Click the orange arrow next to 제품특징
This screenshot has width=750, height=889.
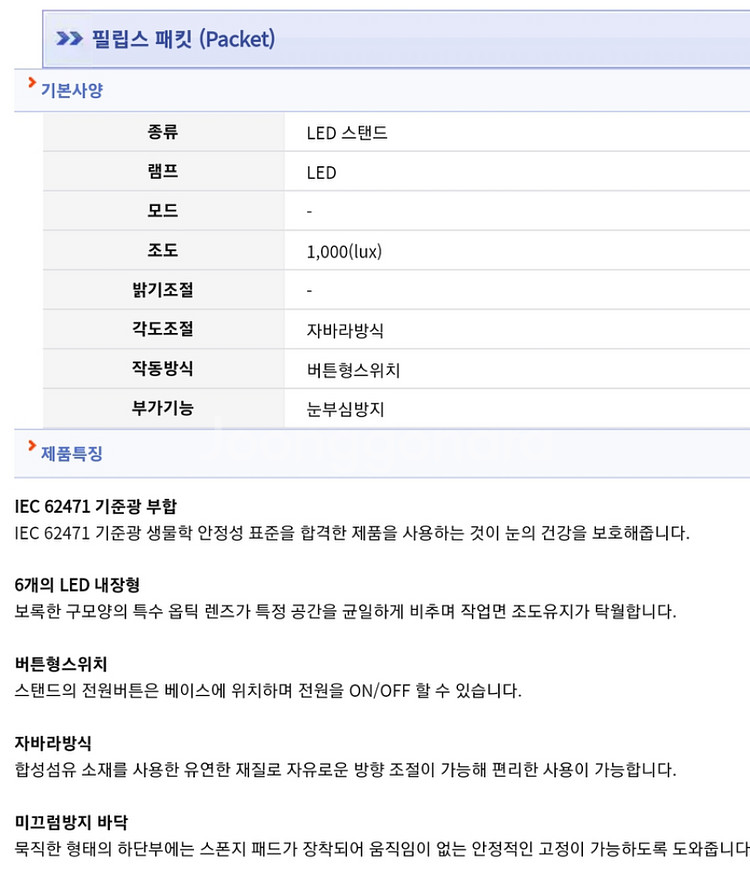[x=32, y=446]
